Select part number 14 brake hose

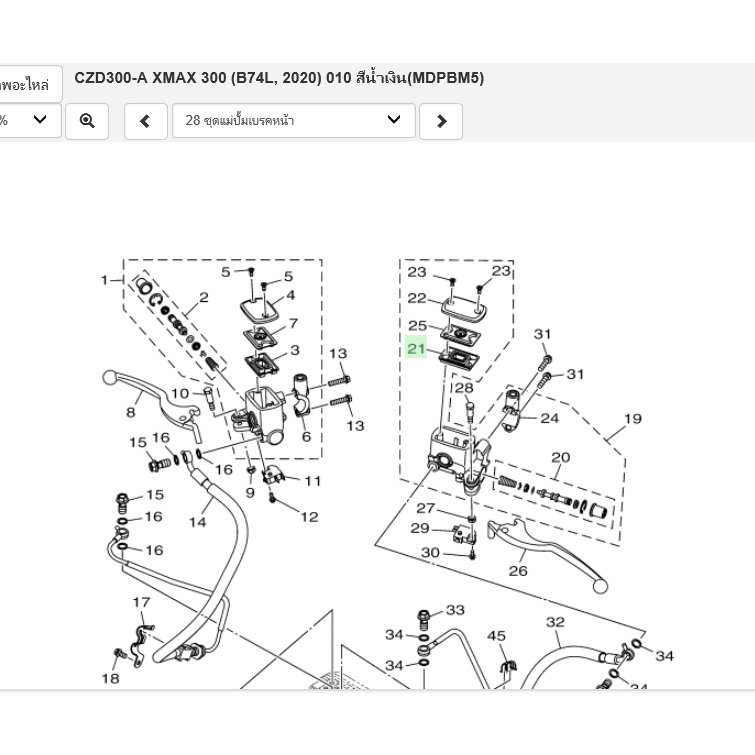coord(197,522)
